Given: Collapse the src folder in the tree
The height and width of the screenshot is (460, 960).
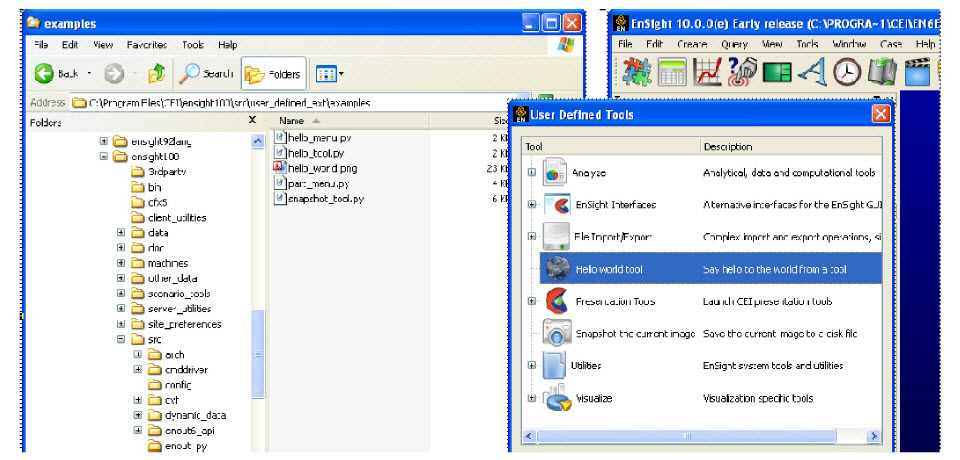Looking at the screenshot, I should [x=121, y=339].
